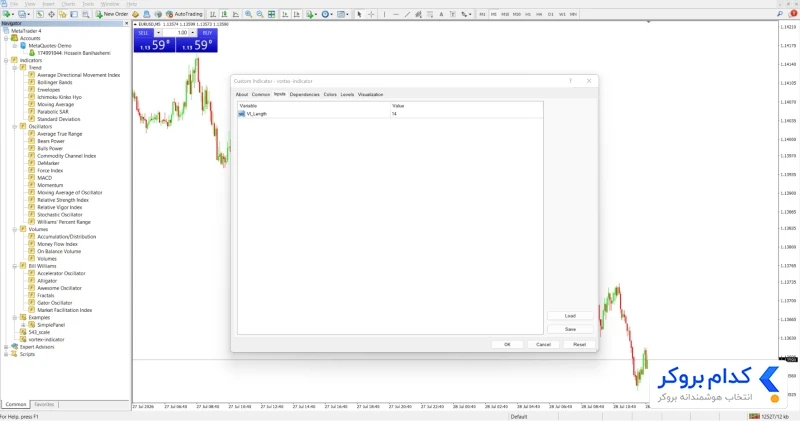
Task: Expand the SimplePanel node
Action: pyautogui.click(x=23, y=325)
